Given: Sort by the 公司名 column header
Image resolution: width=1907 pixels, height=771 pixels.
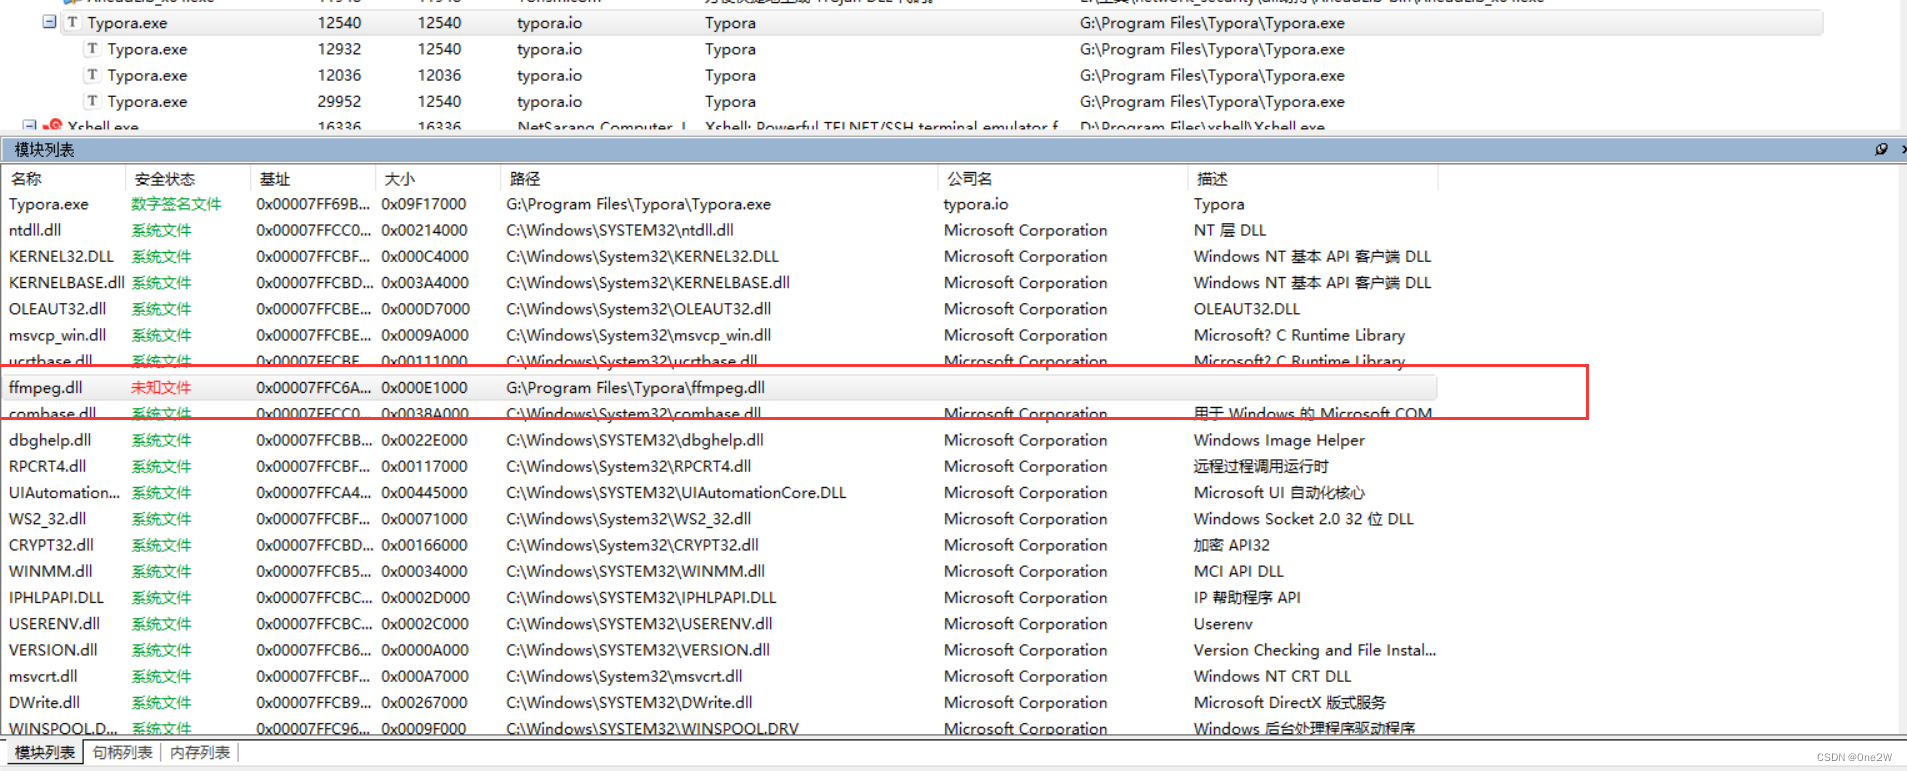Looking at the screenshot, I should [1063, 179].
